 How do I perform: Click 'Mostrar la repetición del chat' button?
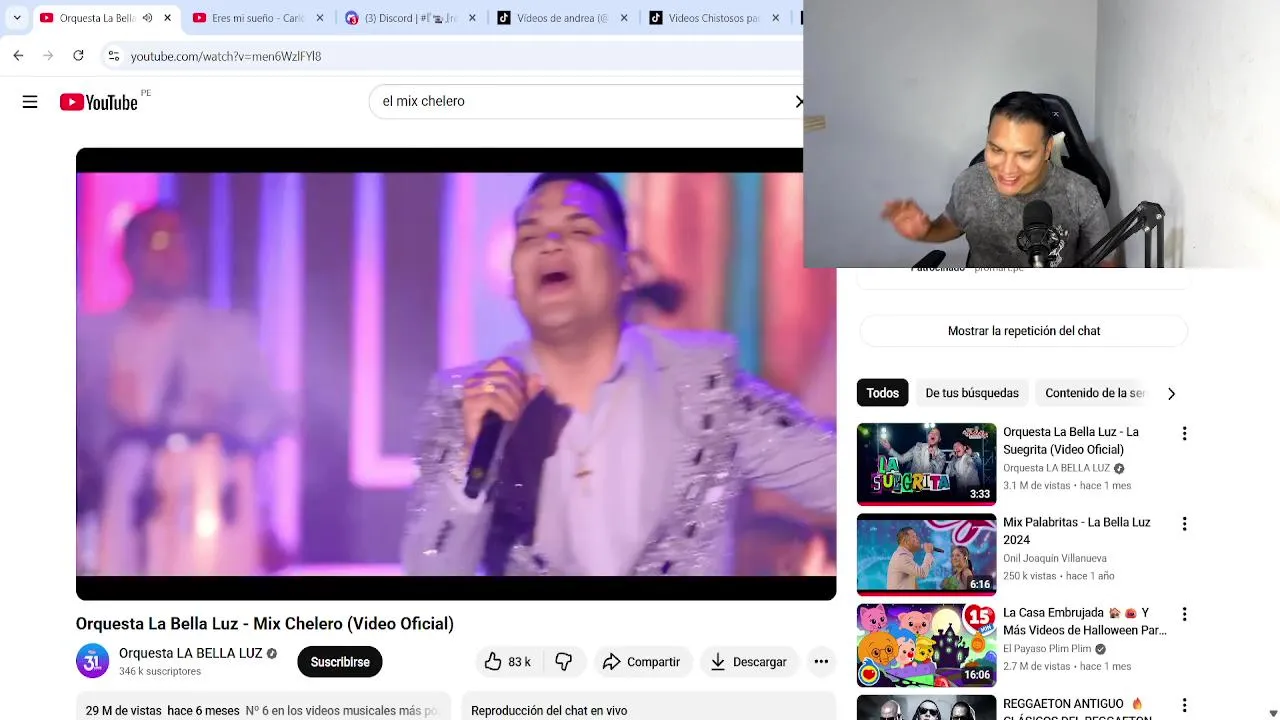click(x=1024, y=331)
